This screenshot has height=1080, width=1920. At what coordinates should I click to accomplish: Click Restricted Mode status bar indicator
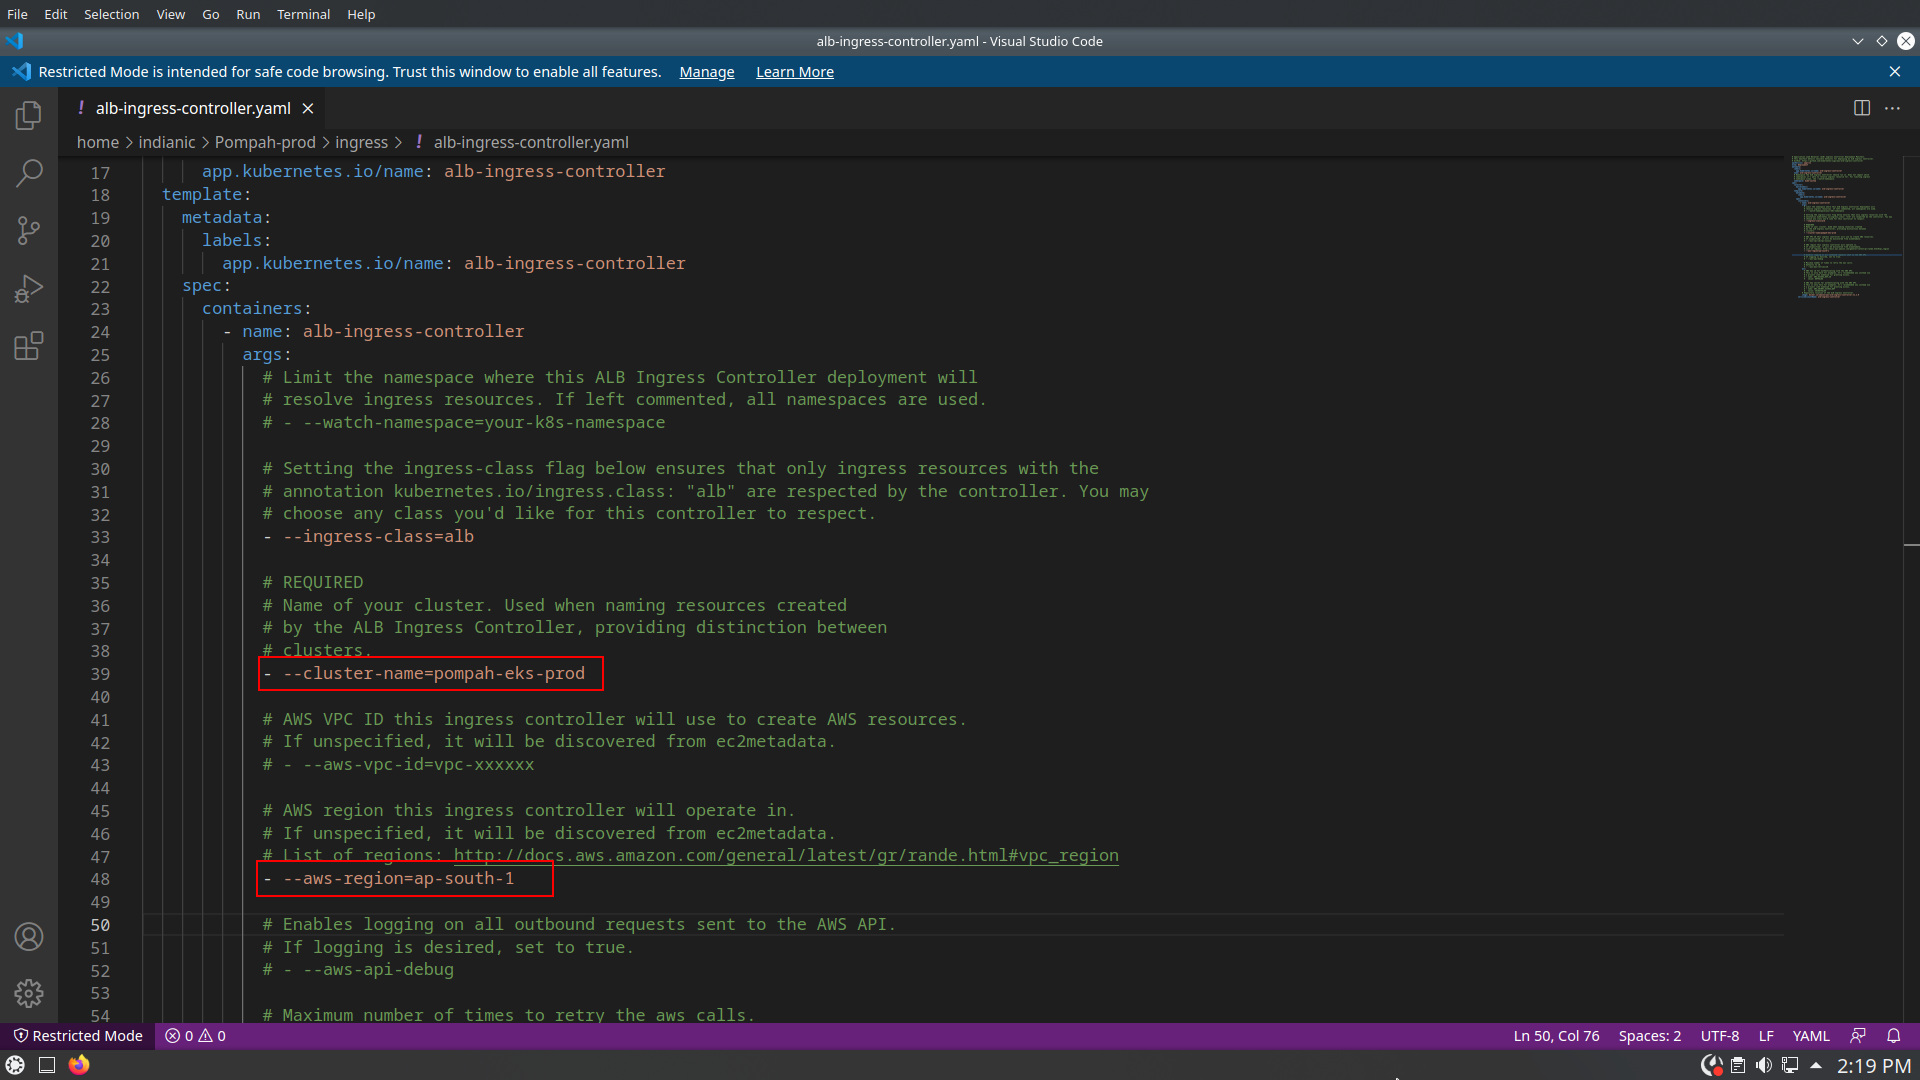pos(78,1036)
